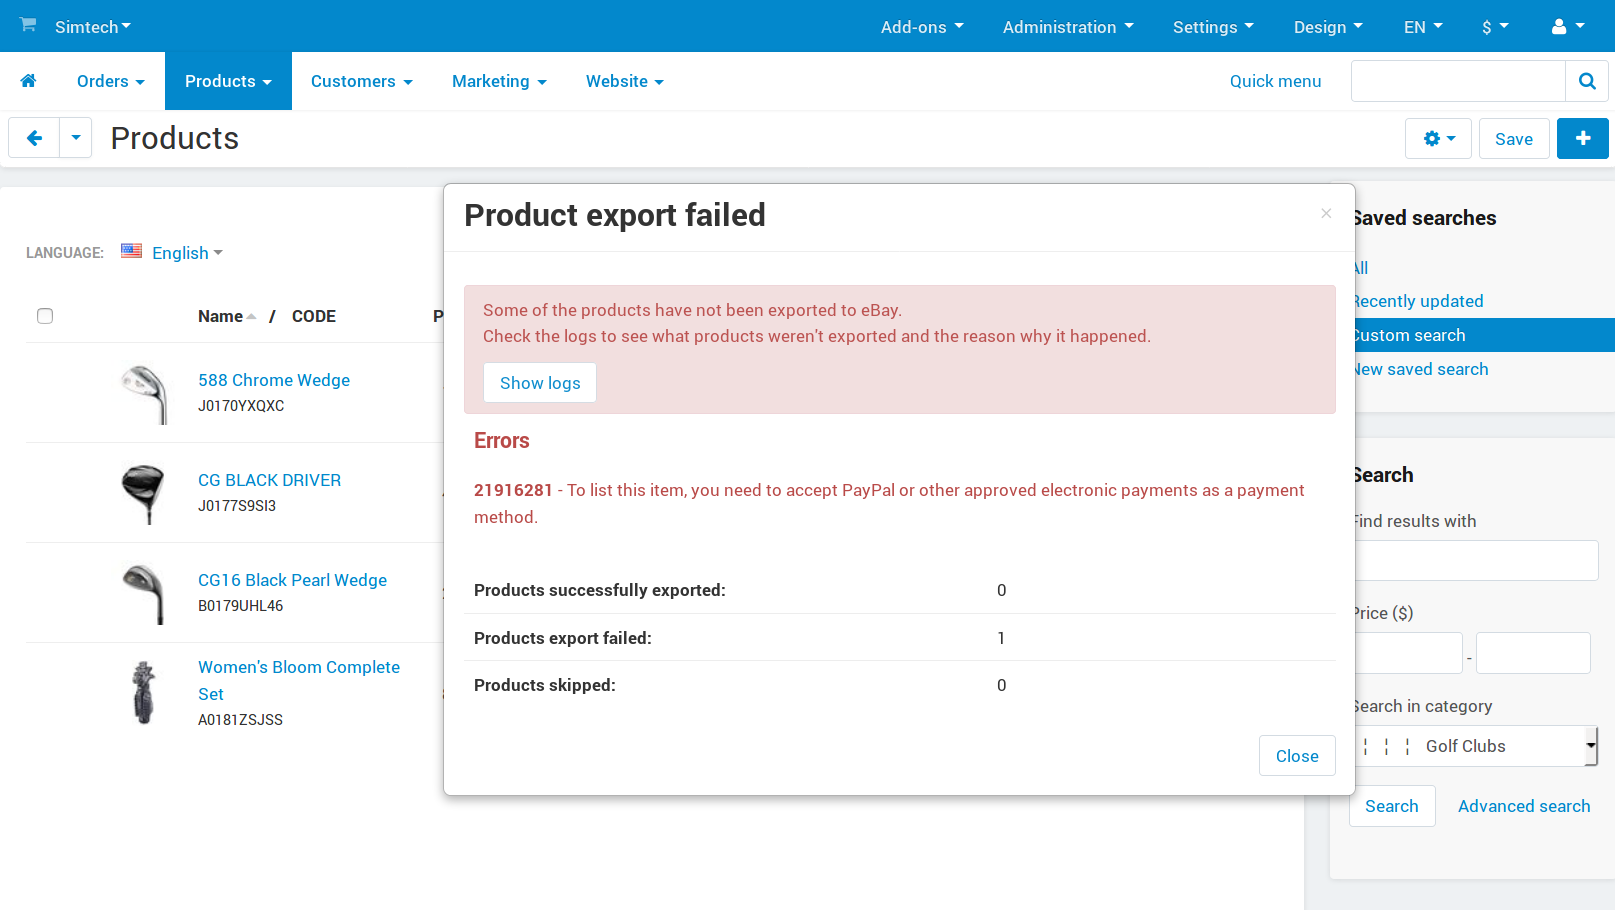Open the Customers menu
This screenshot has height=910, width=1615.
(362, 81)
